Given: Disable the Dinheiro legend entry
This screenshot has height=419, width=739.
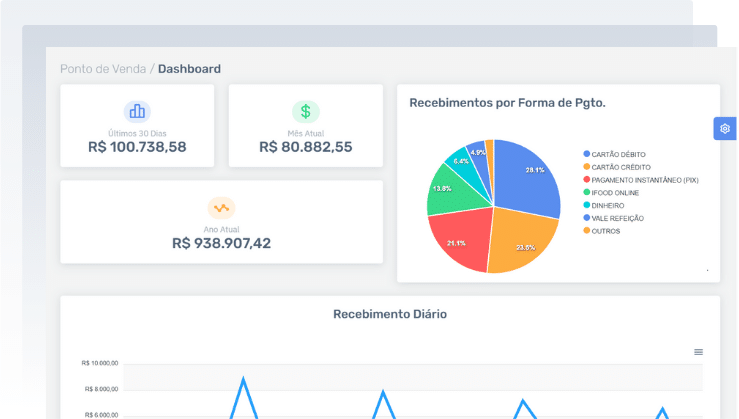Looking at the screenshot, I should click(607, 205).
